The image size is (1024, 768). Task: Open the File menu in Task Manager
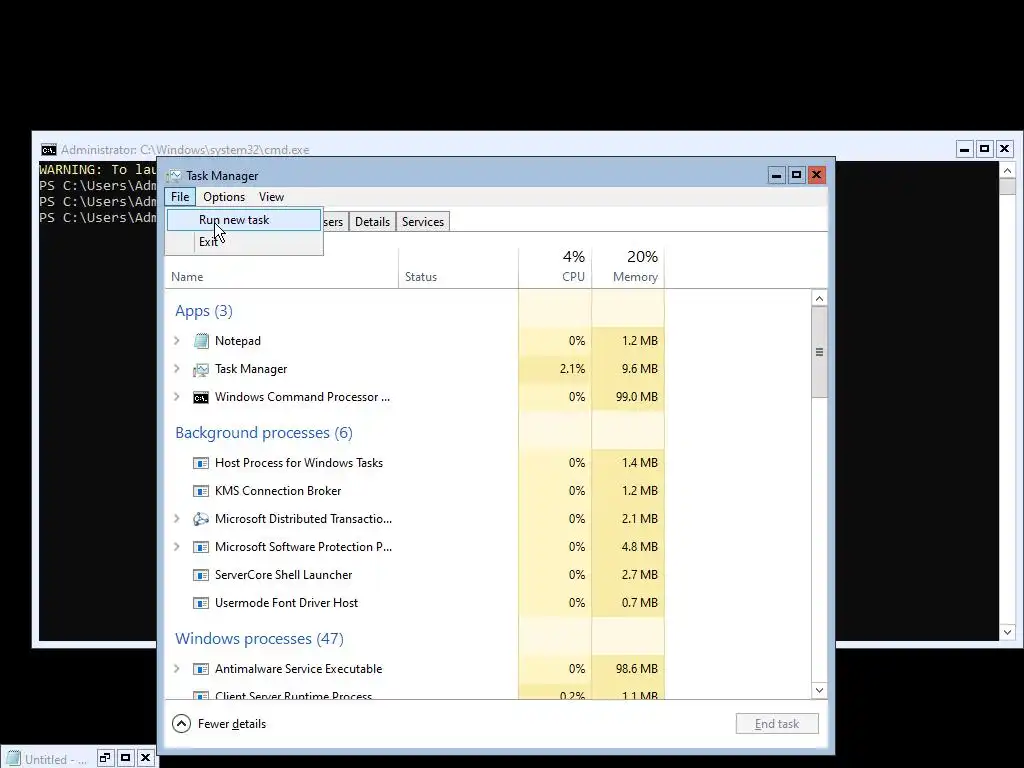coord(180,197)
